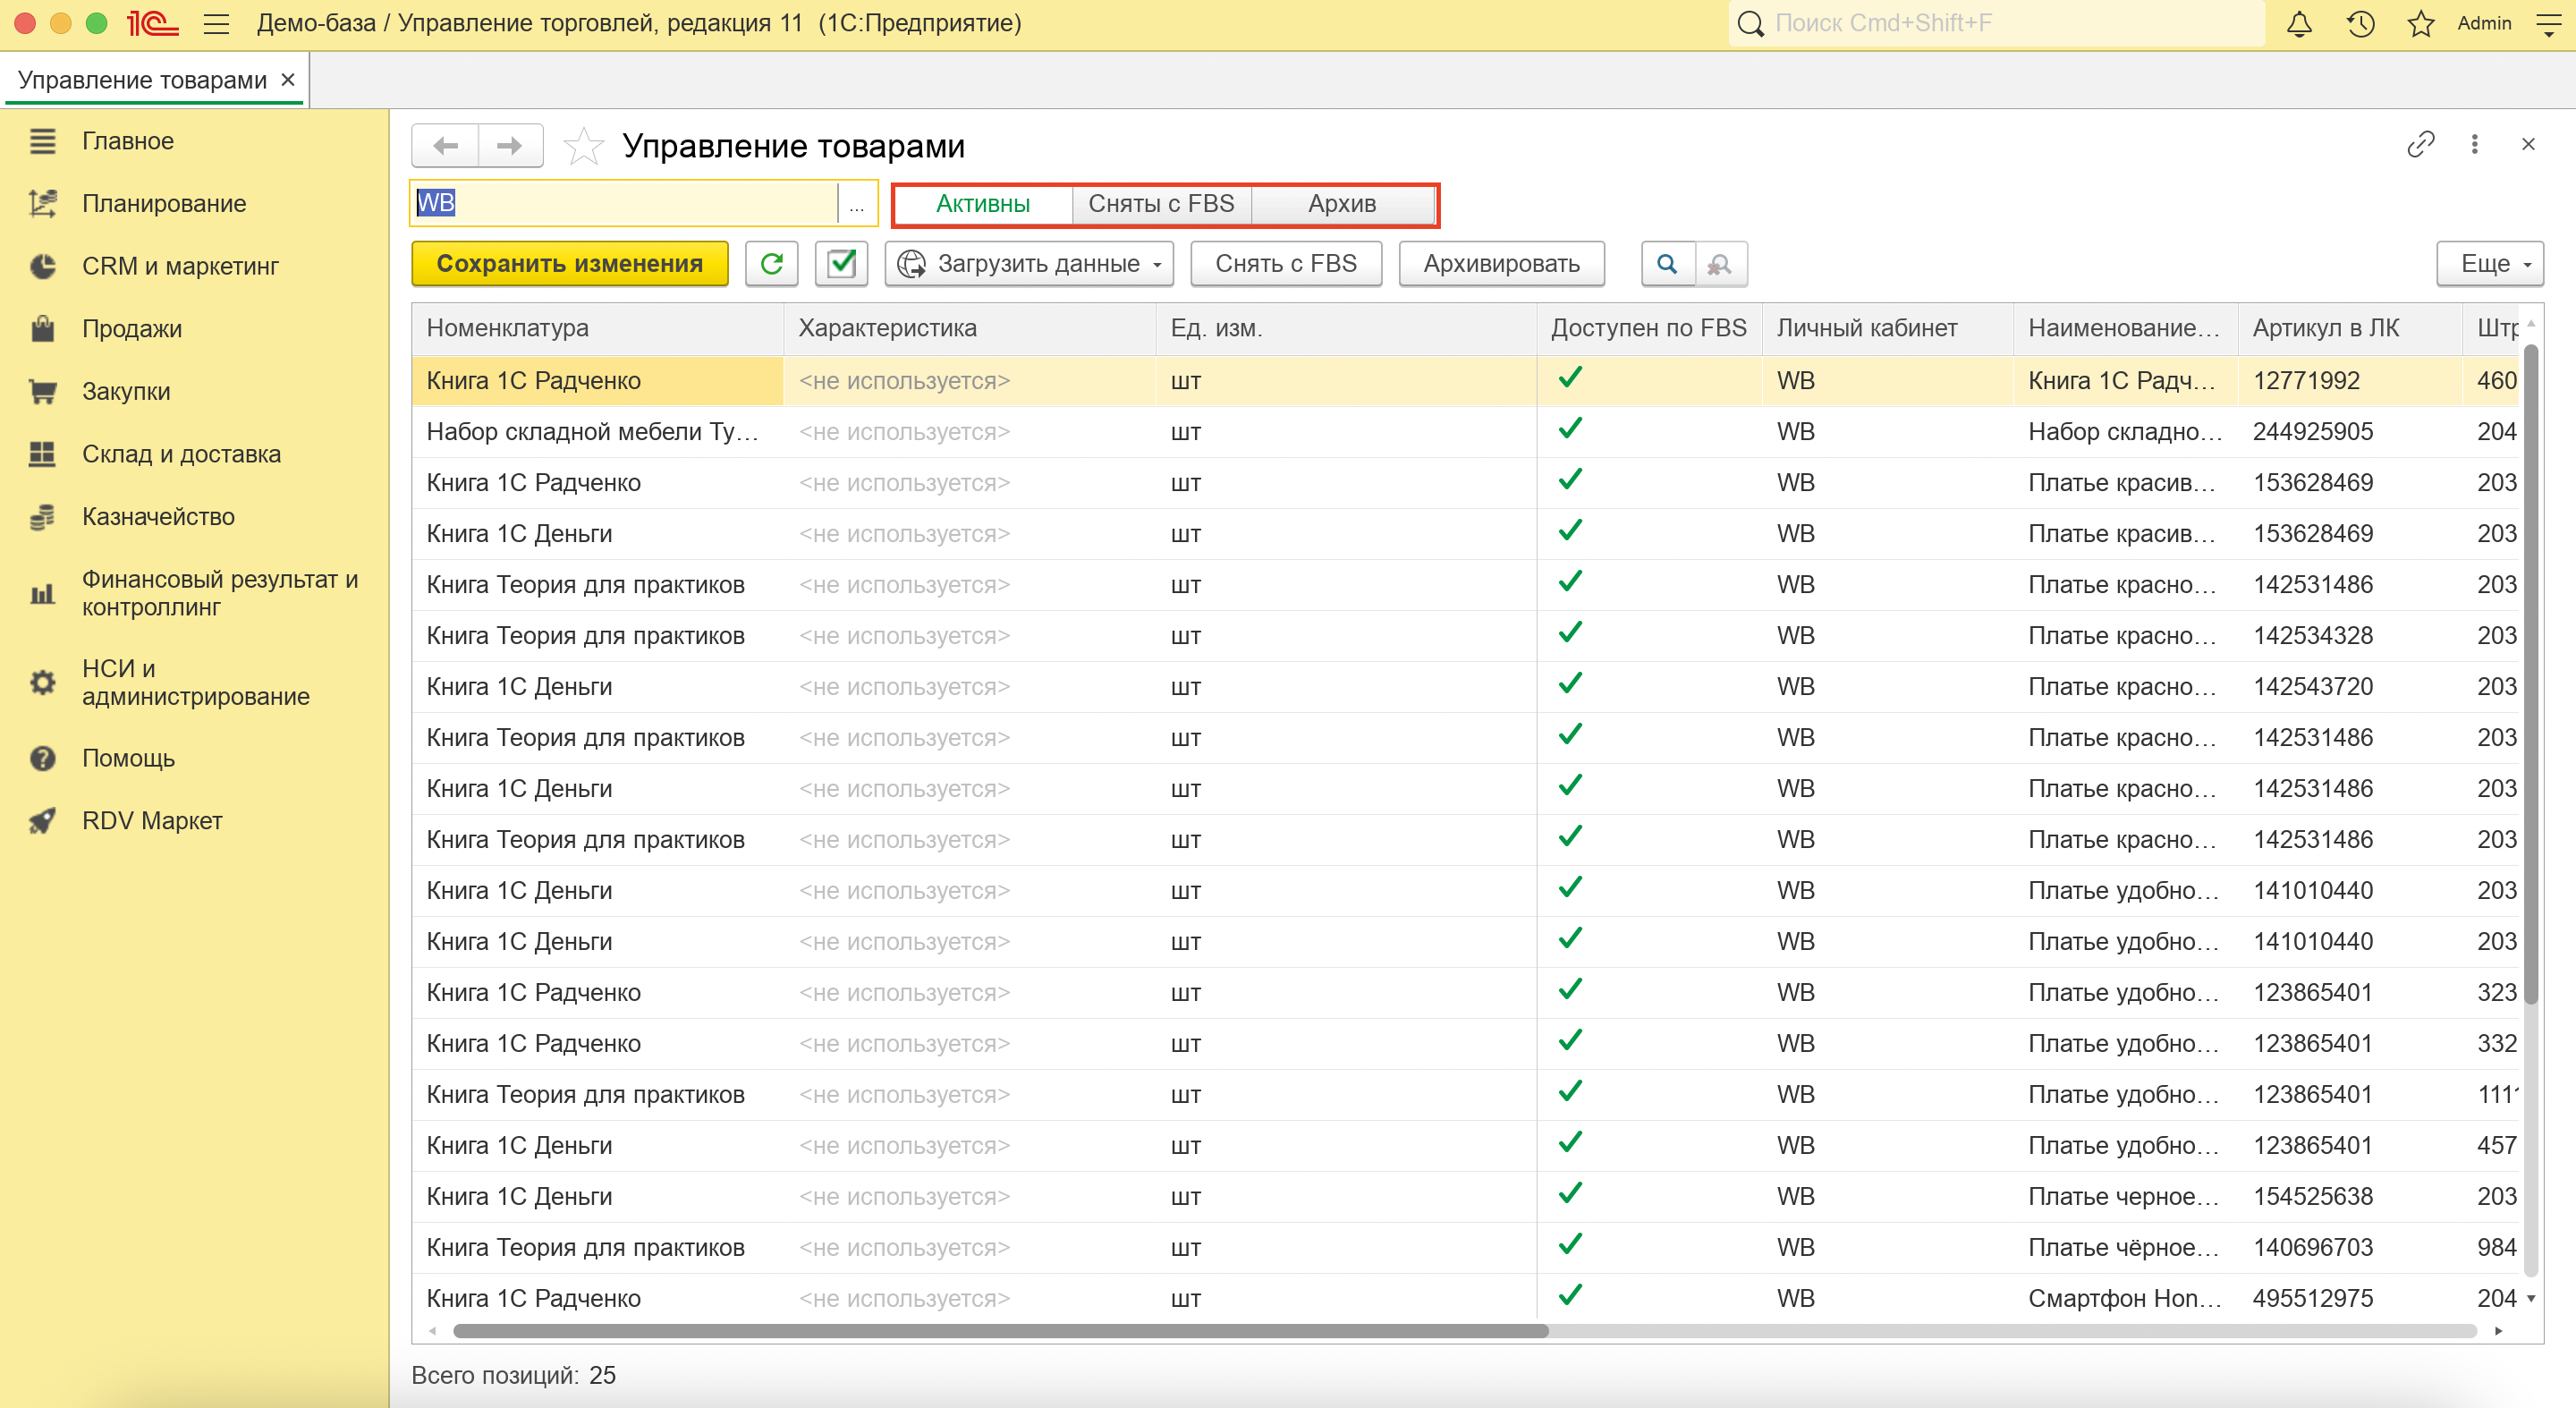
Task: Switch to the Снято с FBS tab
Action: pyautogui.click(x=1161, y=204)
